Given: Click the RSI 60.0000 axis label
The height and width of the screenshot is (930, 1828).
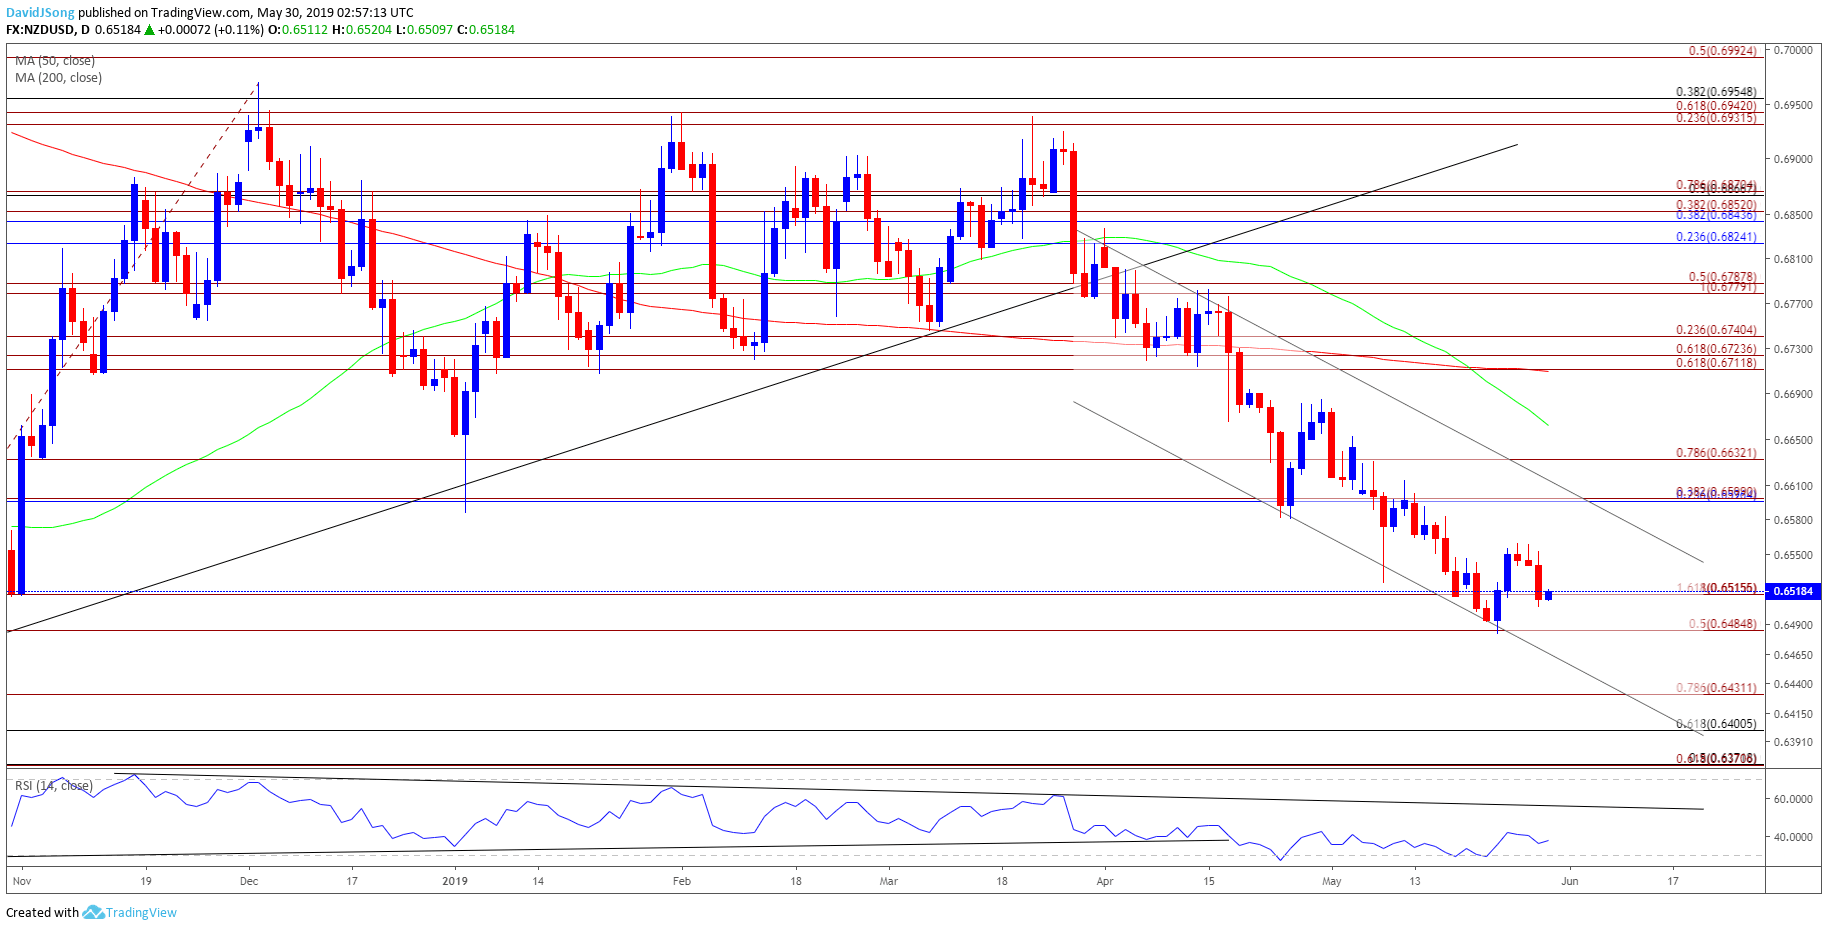Looking at the screenshot, I should click(1793, 799).
